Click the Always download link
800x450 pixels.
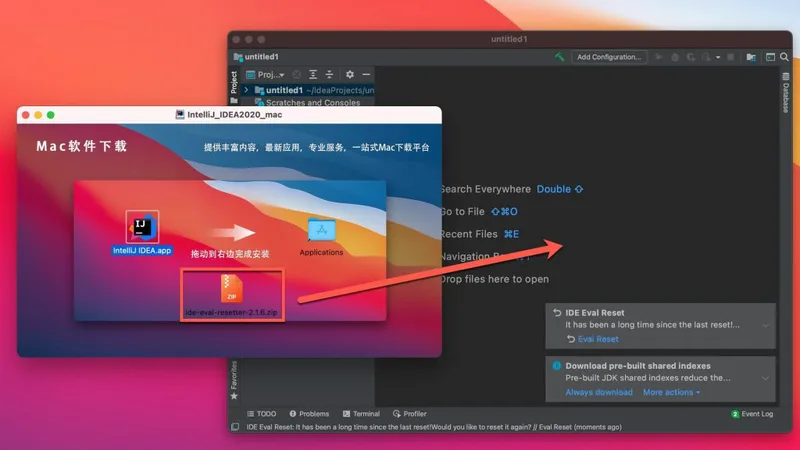(599, 393)
